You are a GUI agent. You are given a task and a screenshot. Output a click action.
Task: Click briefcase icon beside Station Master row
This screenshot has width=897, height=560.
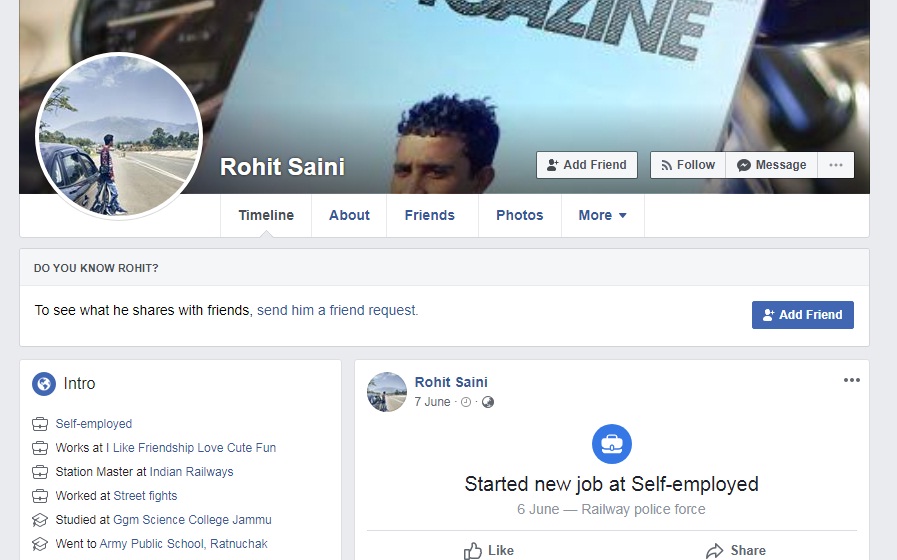click(x=40, y=472)
